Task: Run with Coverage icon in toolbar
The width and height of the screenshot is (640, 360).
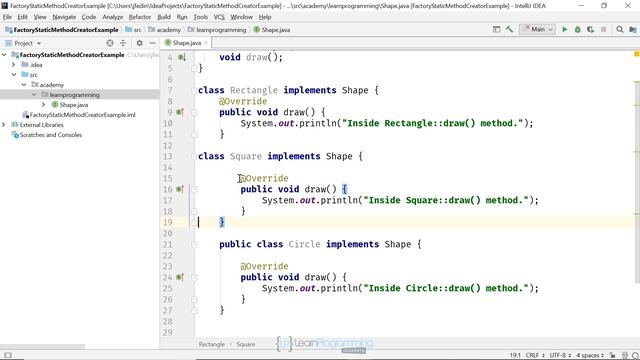Action: (590, 29)
